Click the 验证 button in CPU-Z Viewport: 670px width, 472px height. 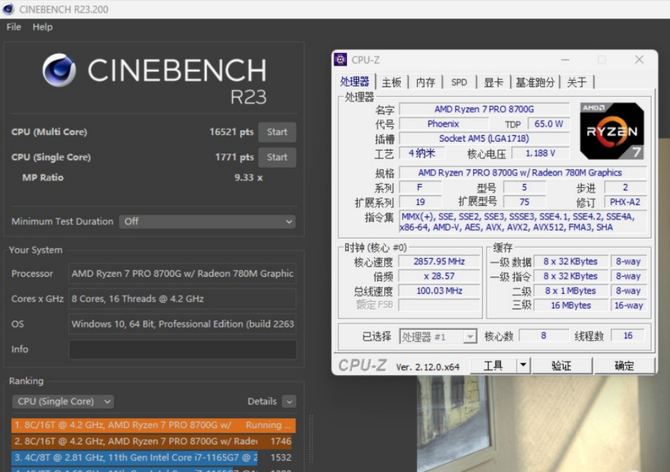pyautogui.click(x=561, y=366)
